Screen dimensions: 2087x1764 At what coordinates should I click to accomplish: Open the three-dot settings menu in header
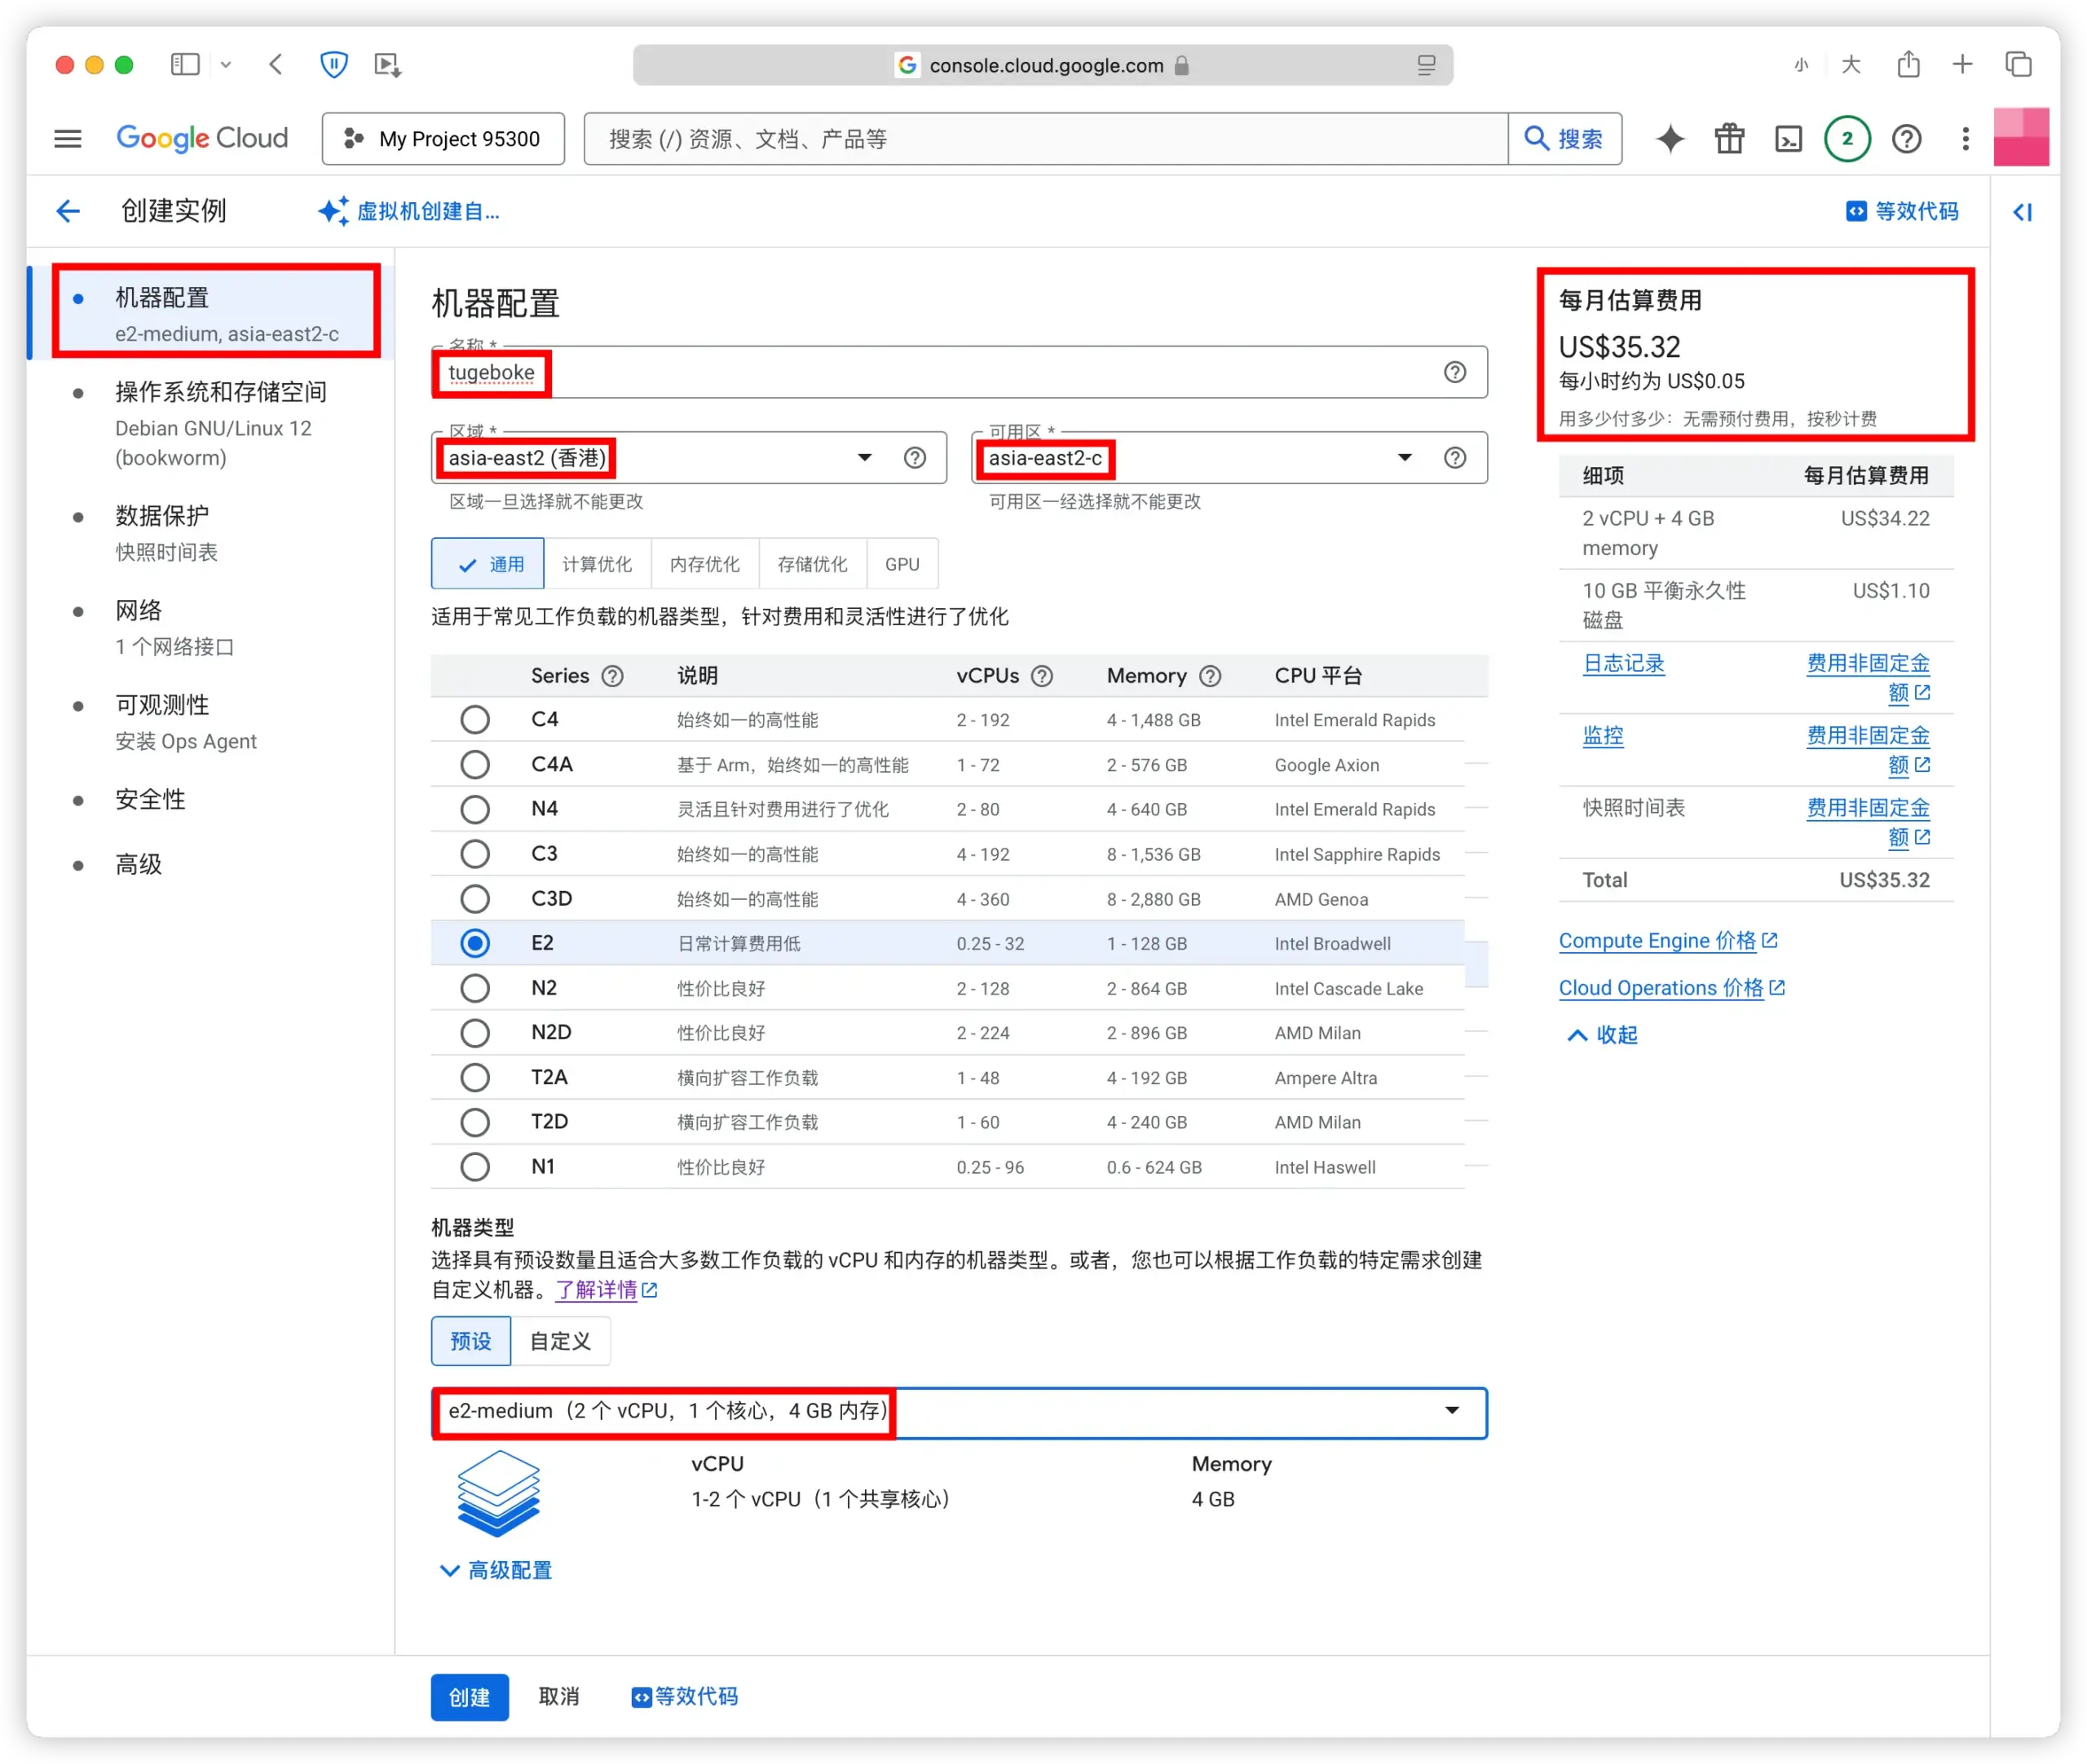[x=1965, y=138]
